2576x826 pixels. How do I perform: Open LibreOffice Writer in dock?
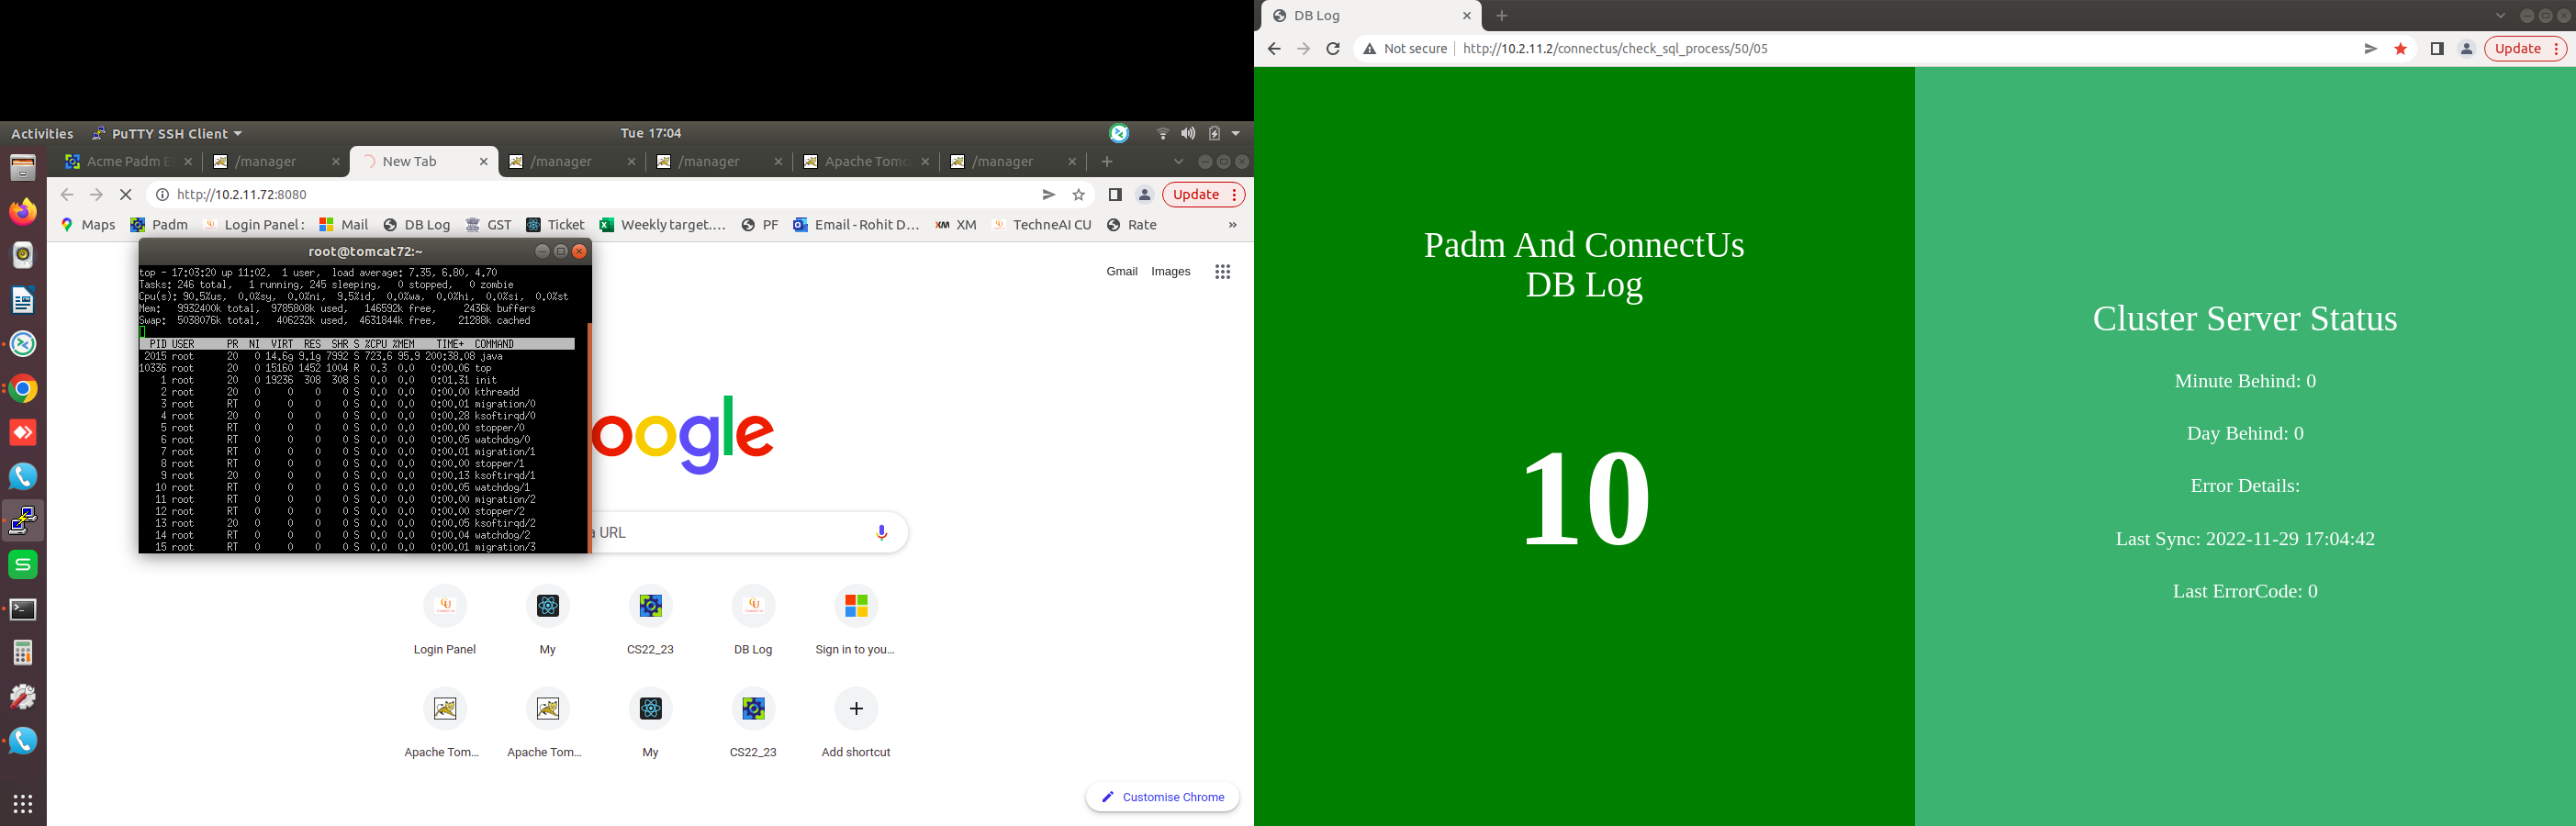pyautogui.click(x=23, y=300)
